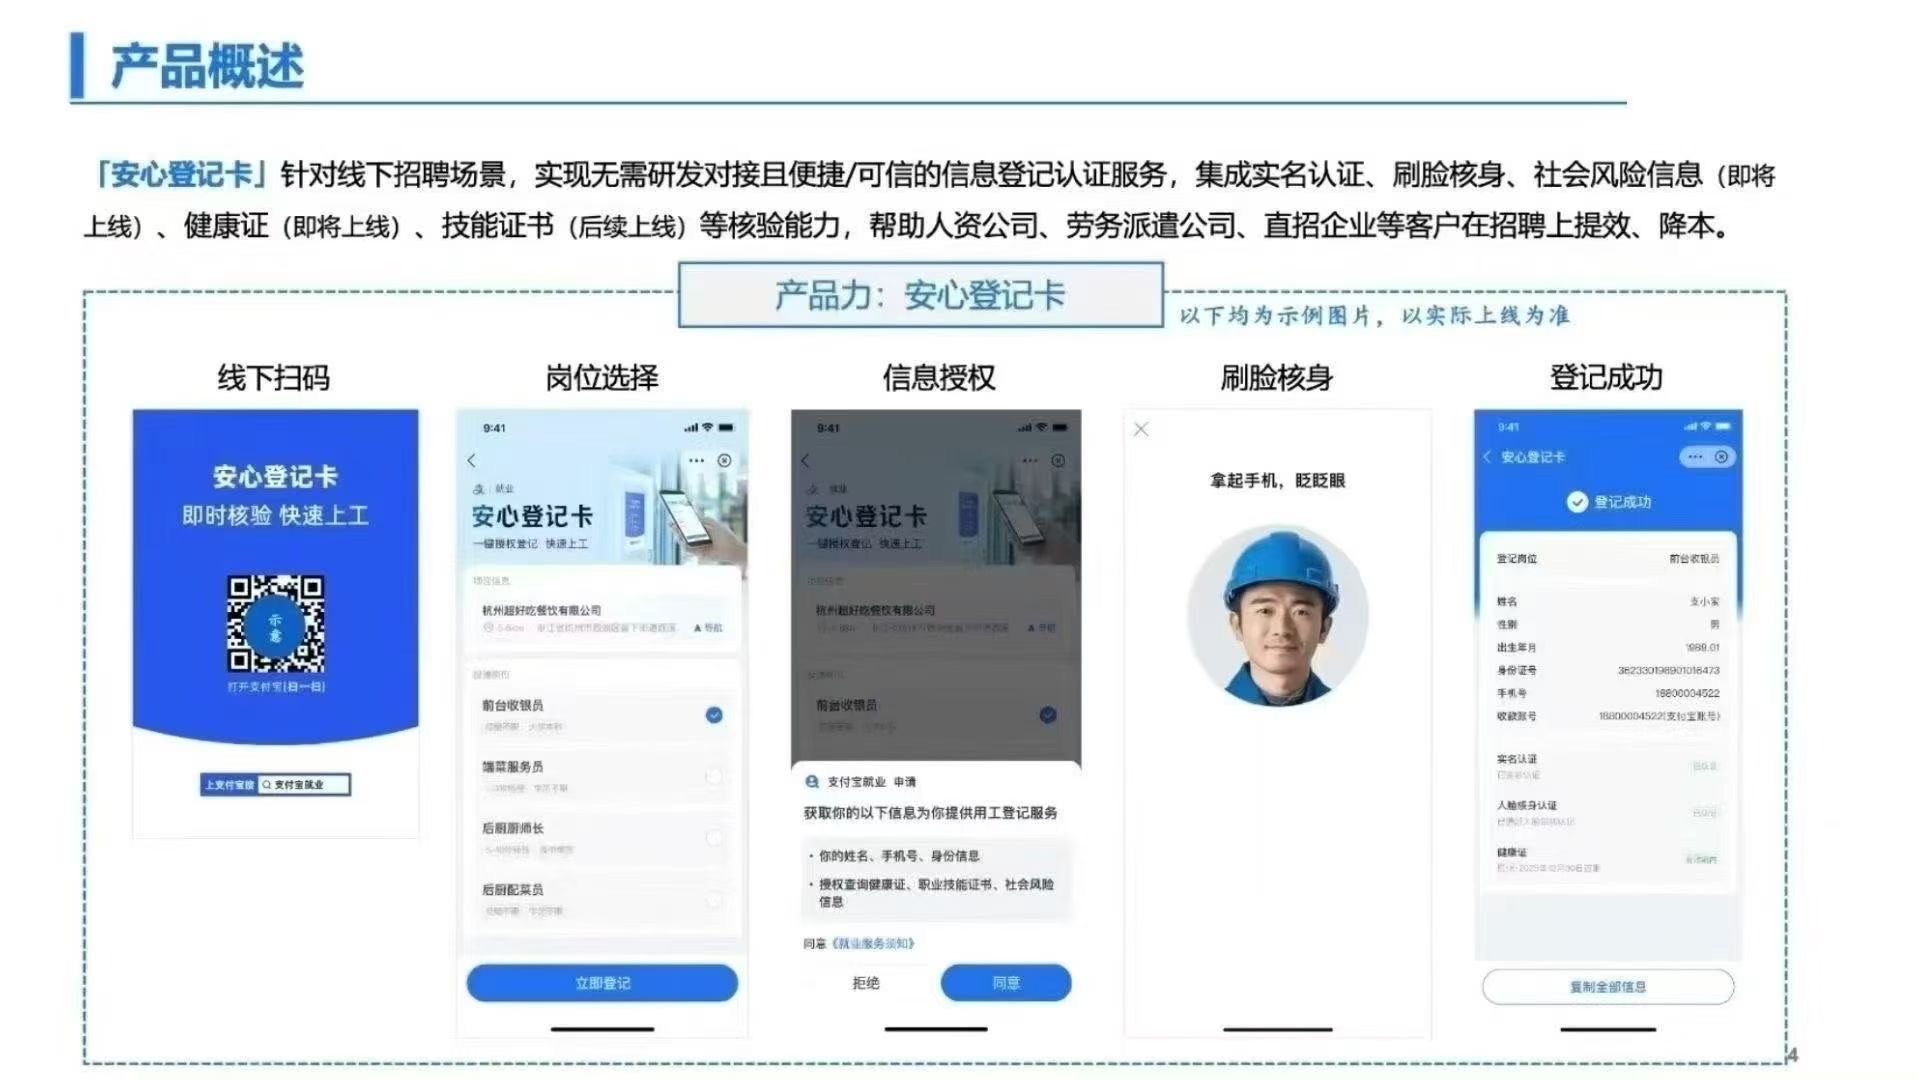
Task: Click 拒绝 decline button
Action: 866,983
